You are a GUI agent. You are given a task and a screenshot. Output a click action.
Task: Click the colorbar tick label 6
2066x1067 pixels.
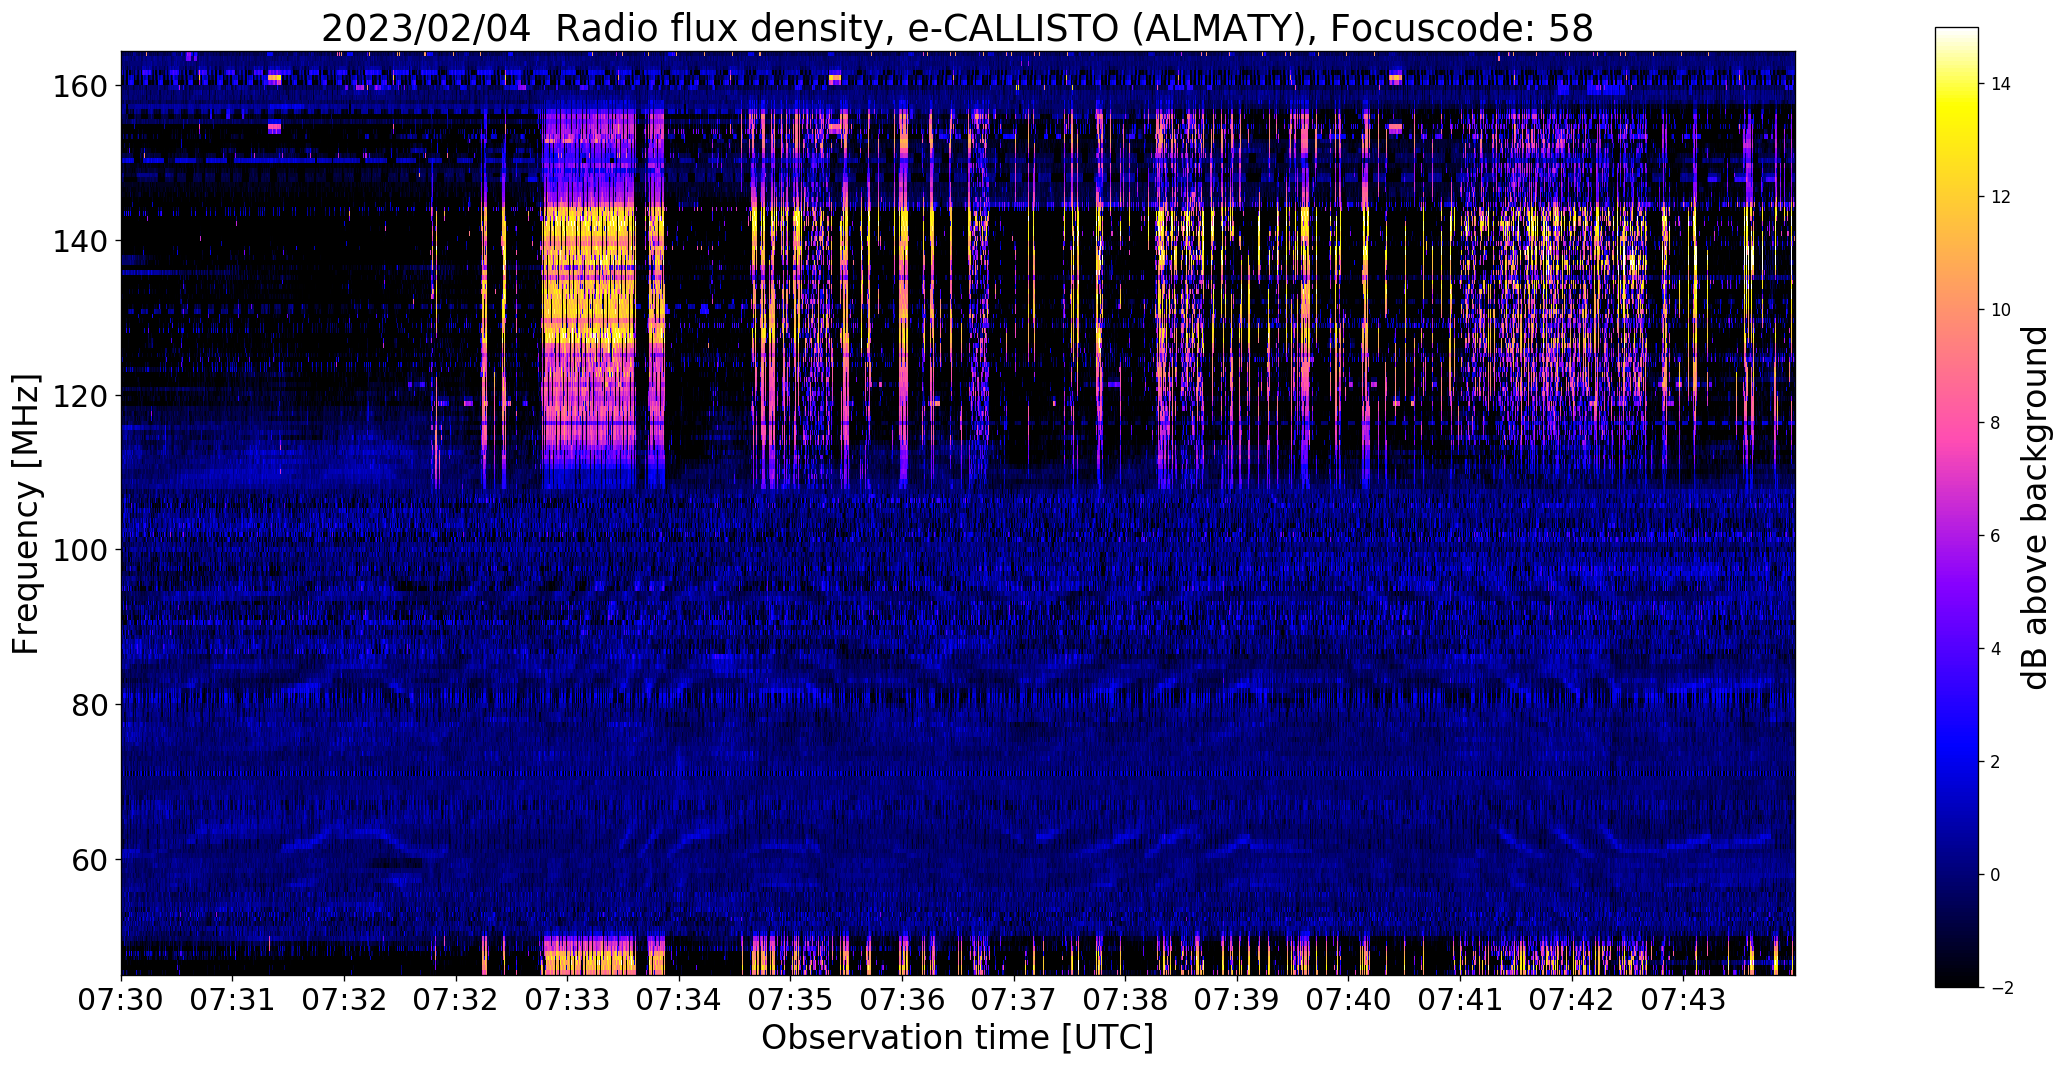1996,537
